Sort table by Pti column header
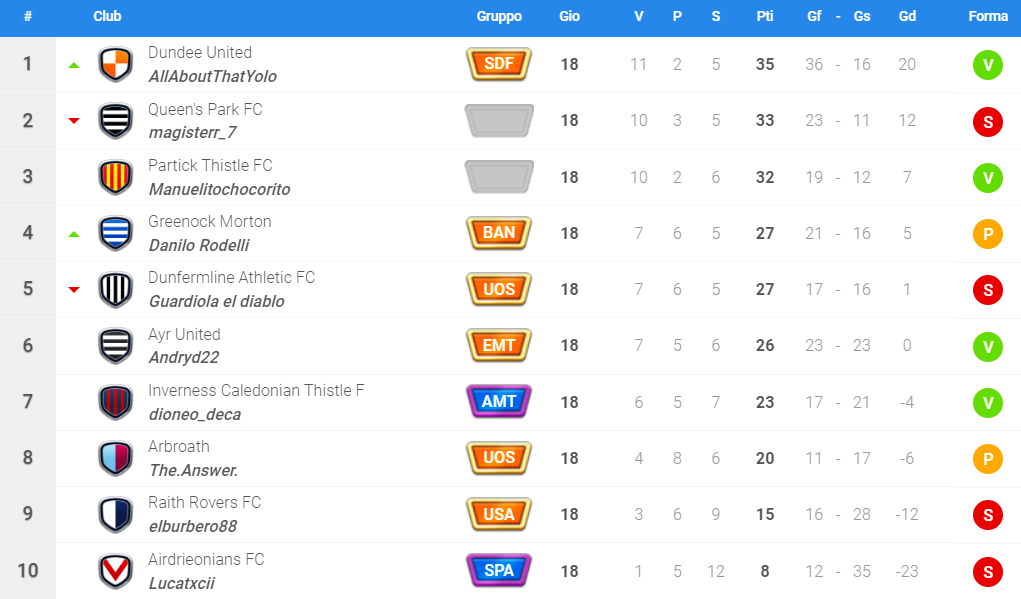This screenshot has width=1021, height=599. 765,17
